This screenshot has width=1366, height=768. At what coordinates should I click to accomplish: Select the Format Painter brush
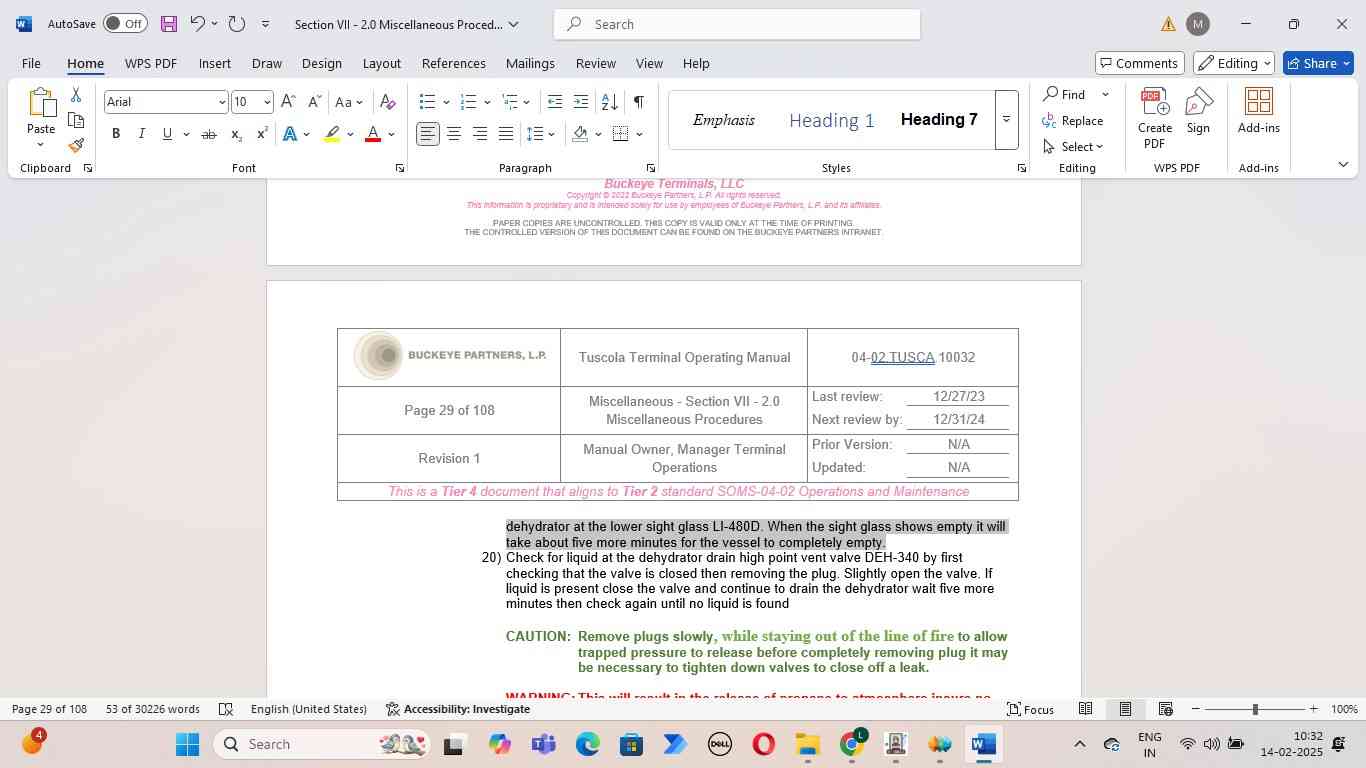[76, 146]
